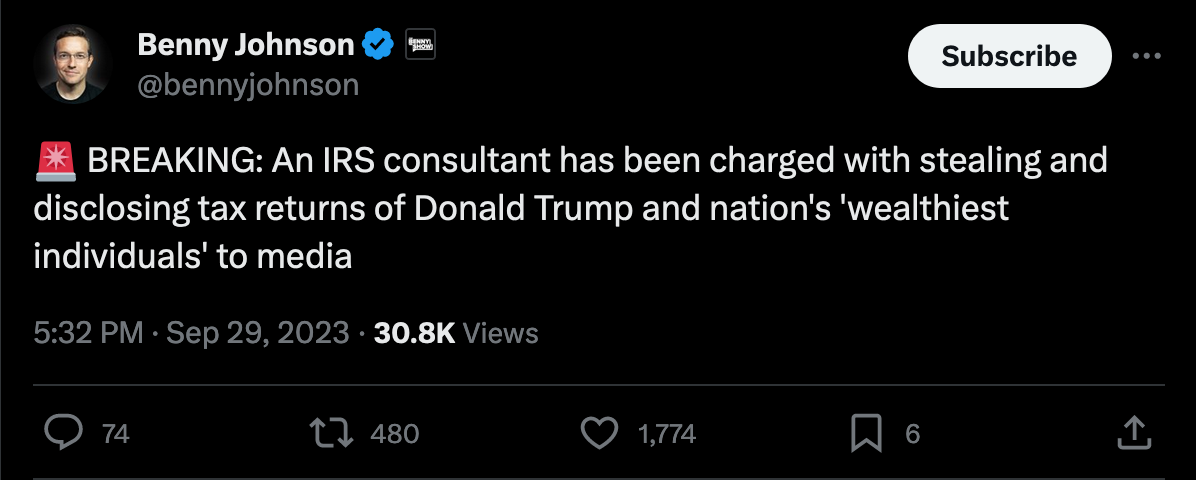1196x480 pixels.
Task: Click the red siren emoji
Action: (x=55, y=161)
